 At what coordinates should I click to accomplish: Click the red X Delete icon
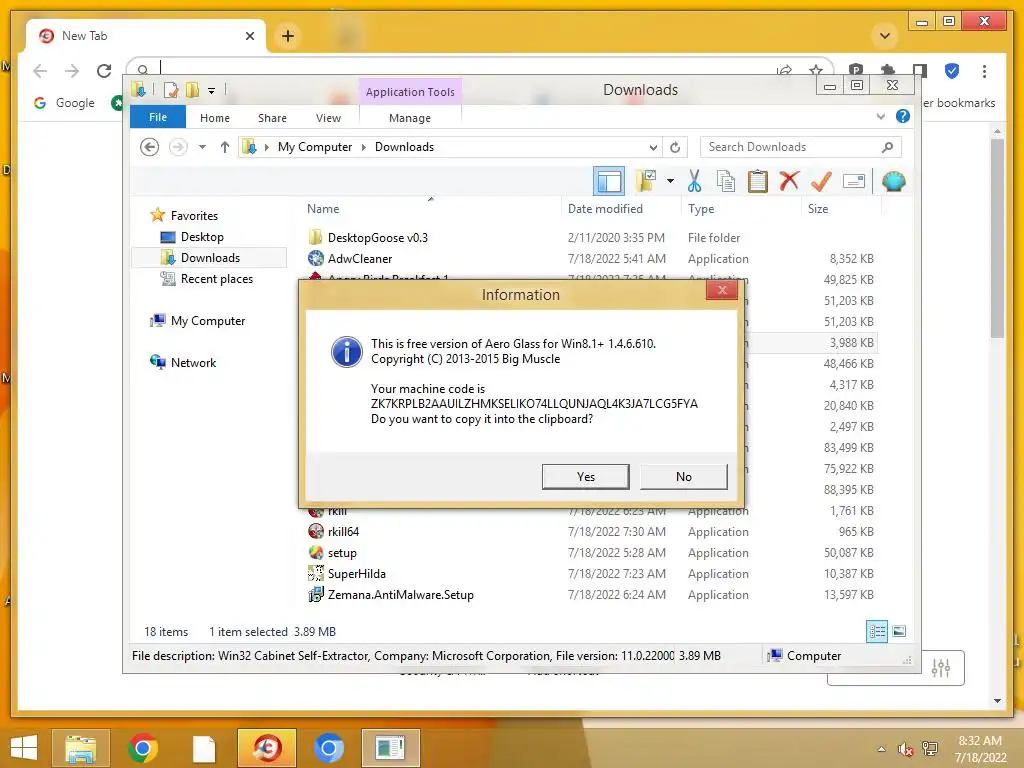[790, 181]
